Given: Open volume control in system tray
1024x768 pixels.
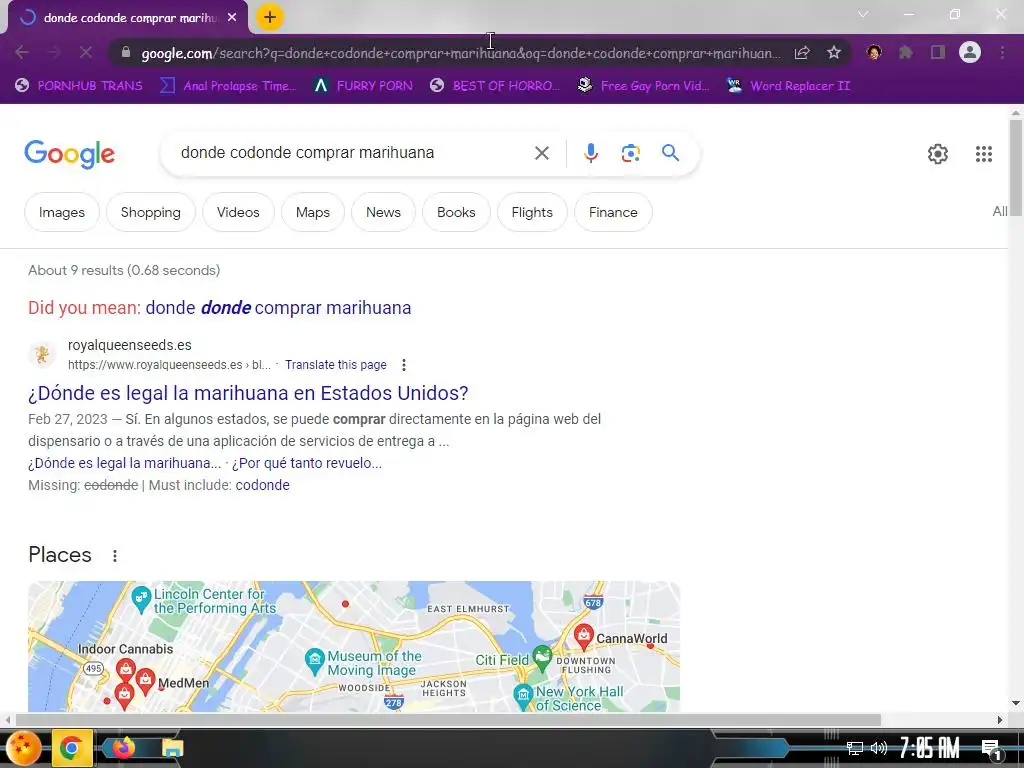Looking at the screenshot, I should (879, 748).
